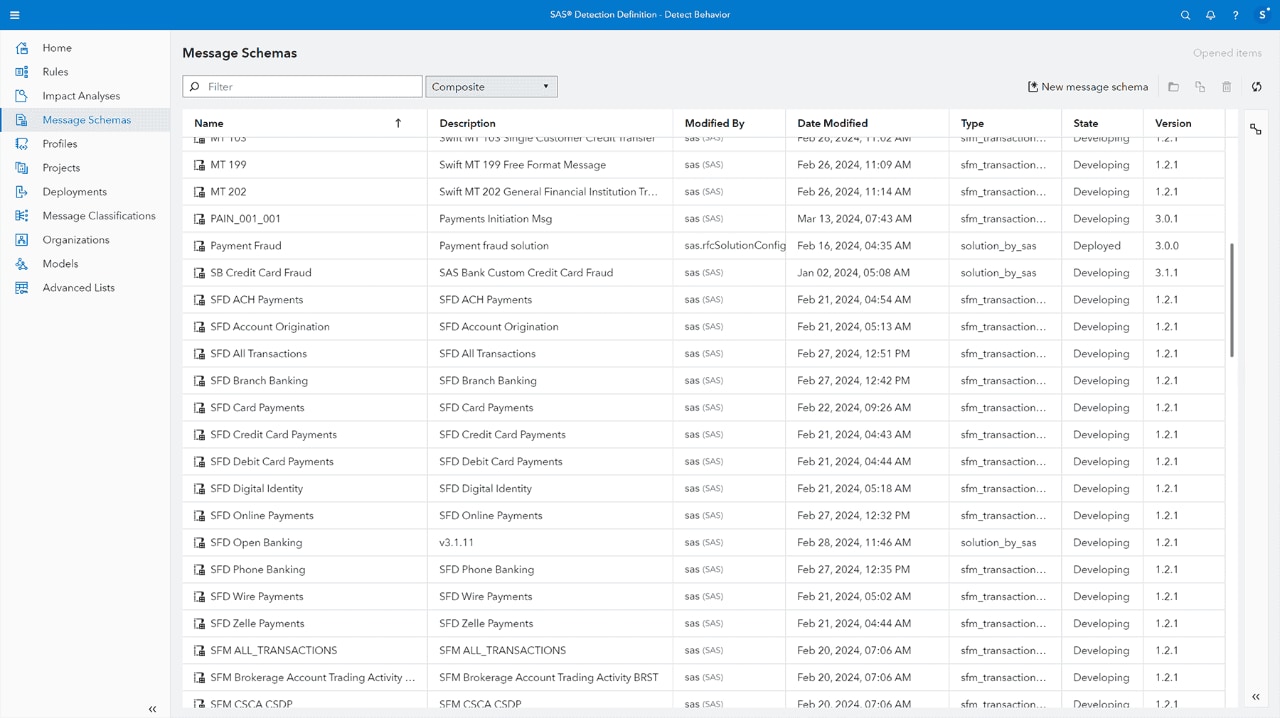The image size is (1280, 718).
Task: Click the duplicate schema toolbar icon
Action: pos(1200,87)
